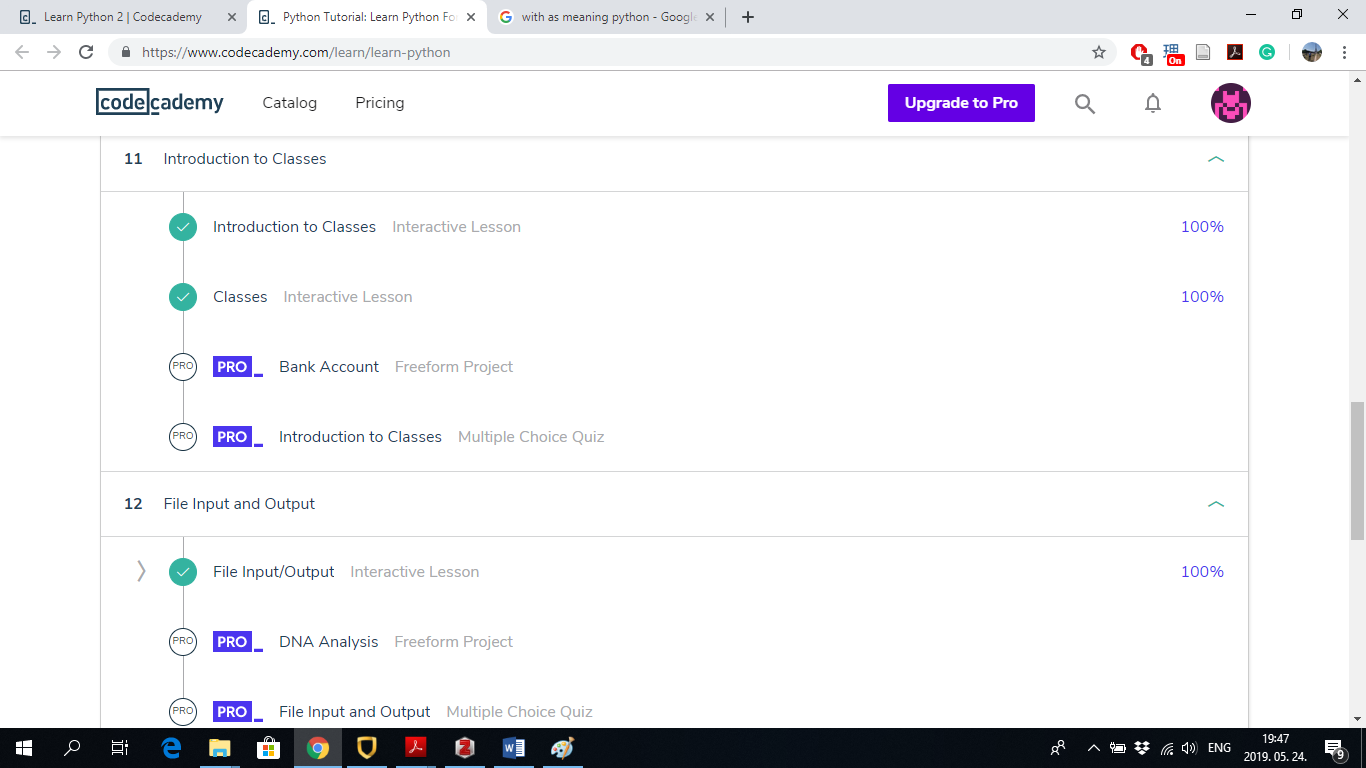Viewport: 1366px width, 768px height.
Task: Click the Upgrade to Pro button
Action: pos(961,103)
